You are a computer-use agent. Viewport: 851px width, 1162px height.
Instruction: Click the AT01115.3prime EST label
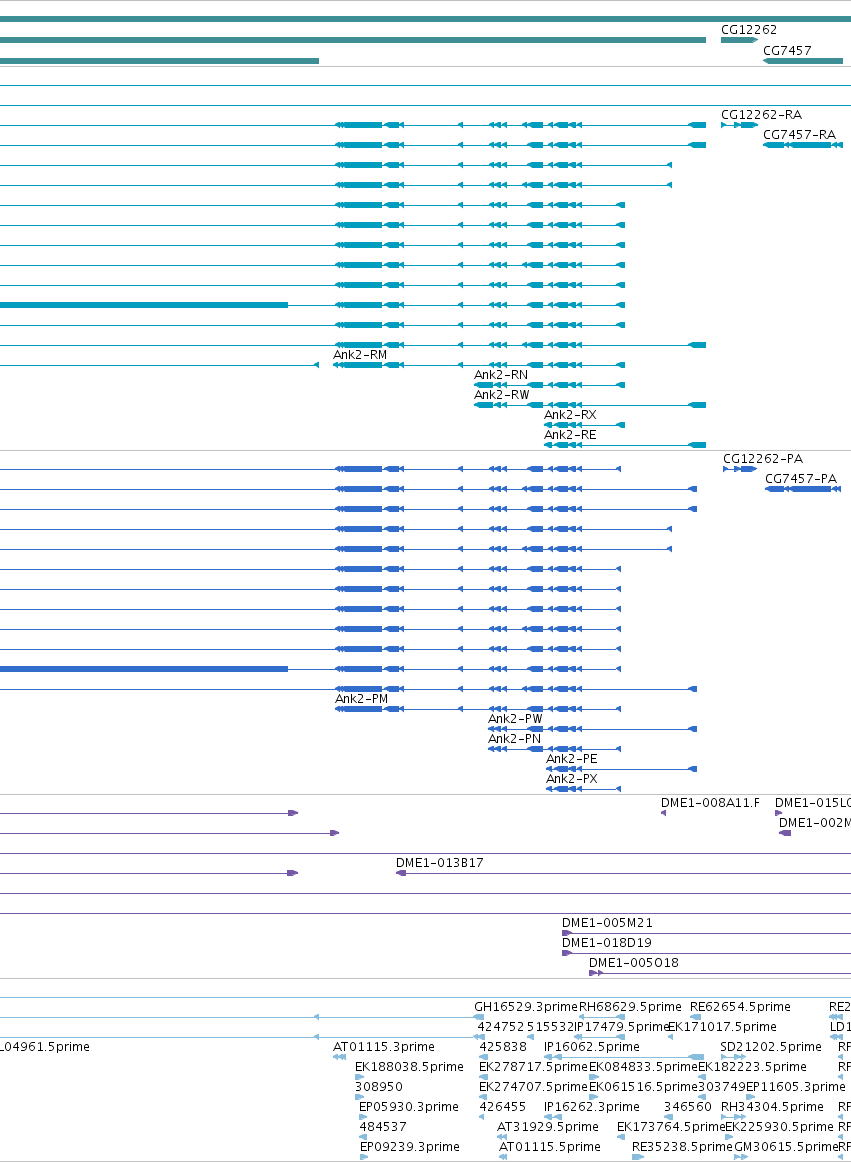(x=384, y=1047)
